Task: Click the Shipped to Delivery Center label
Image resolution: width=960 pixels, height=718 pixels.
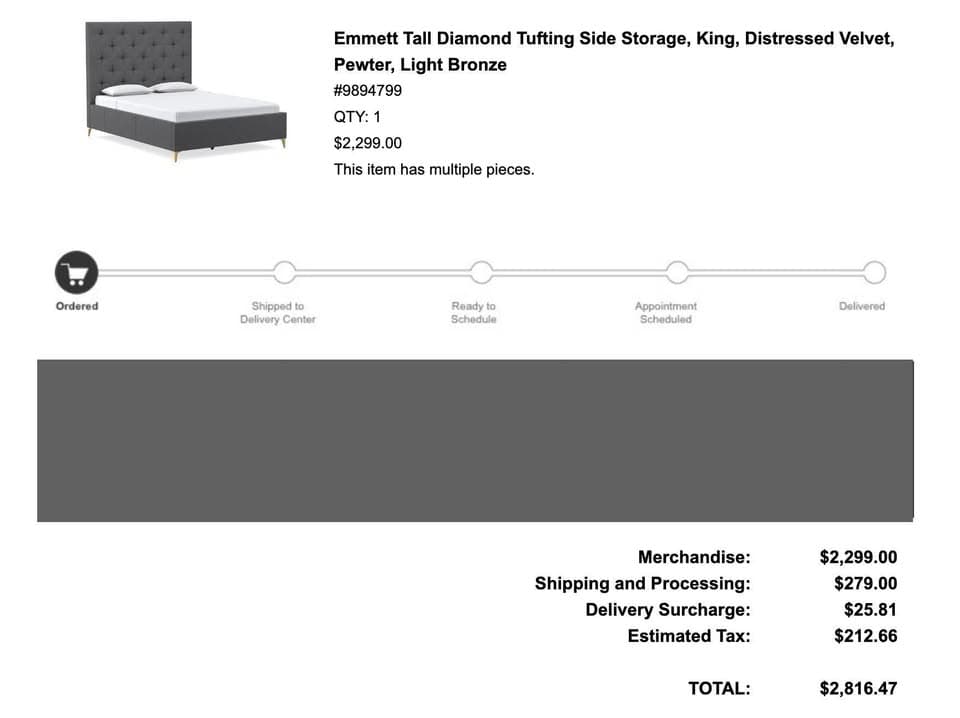Action: [278, 312]
